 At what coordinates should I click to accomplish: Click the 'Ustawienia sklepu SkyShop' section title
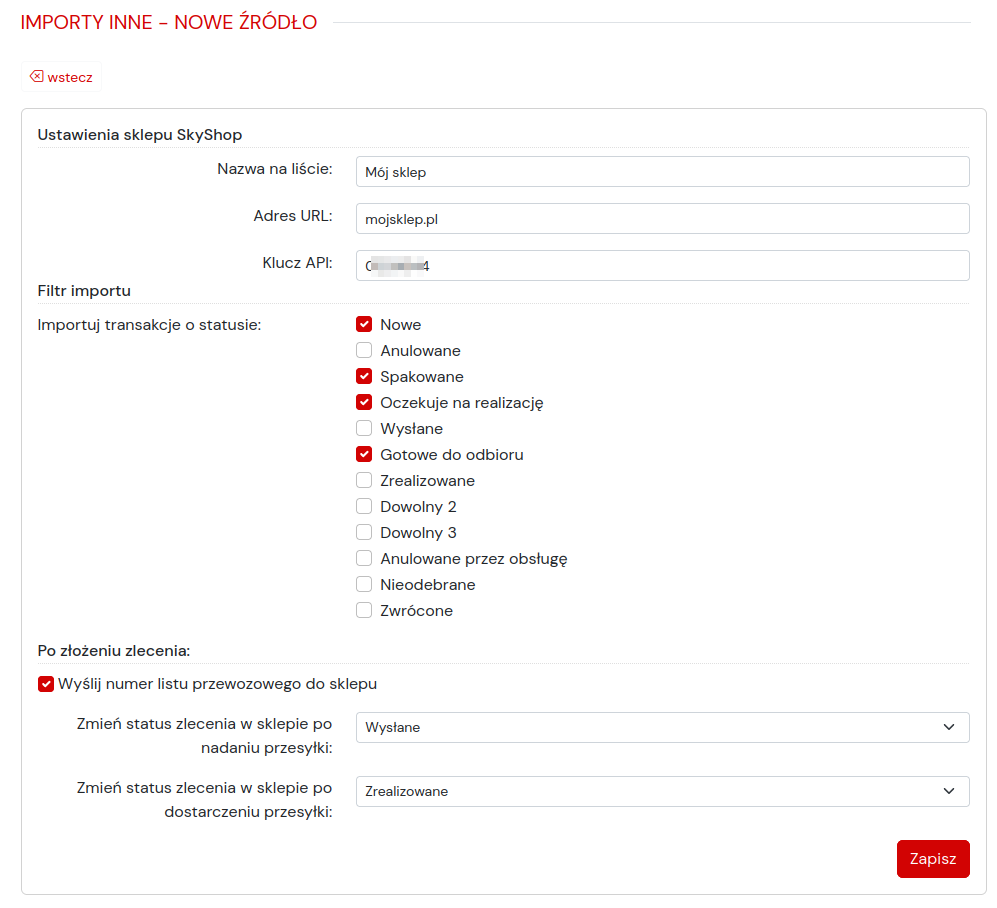click(140, 135)
